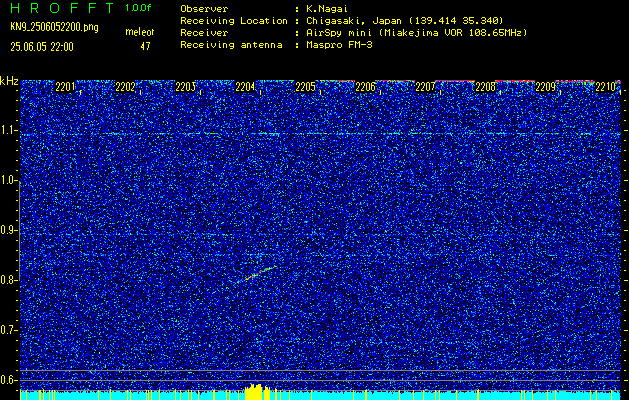Click the 2201 time marker

click(x=65, y=87)
